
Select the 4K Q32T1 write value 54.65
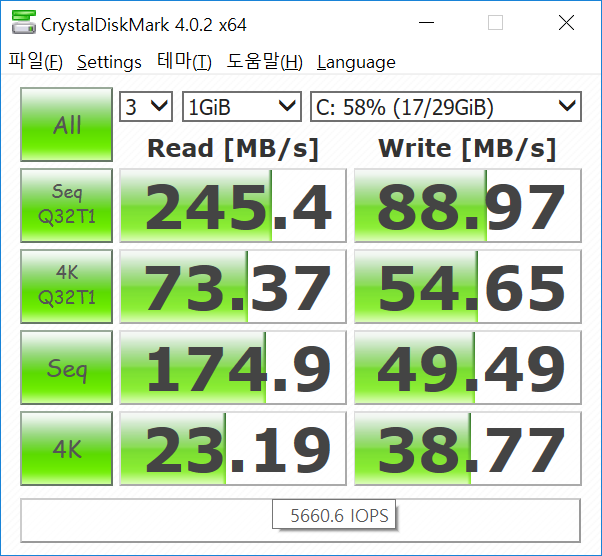tap(468, 286)
